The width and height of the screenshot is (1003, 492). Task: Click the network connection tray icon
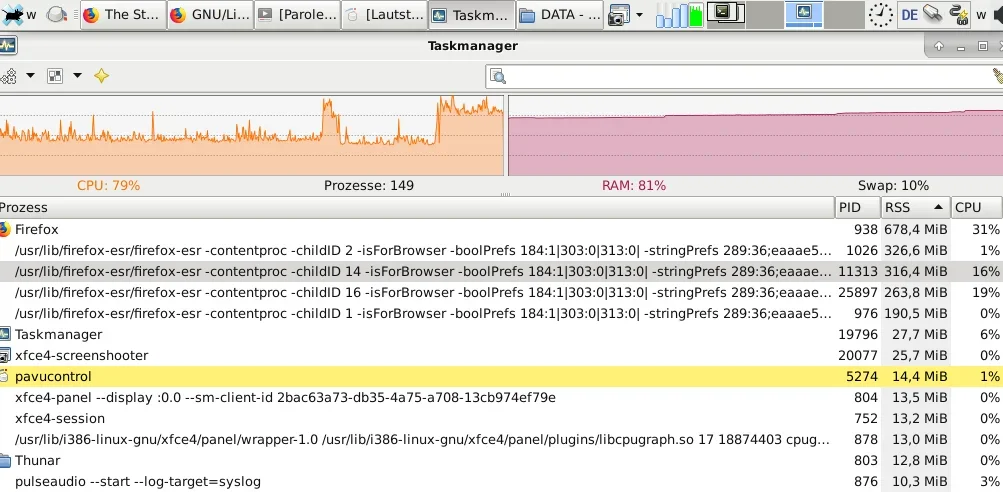pyautogui.click(x=933, y=13)
